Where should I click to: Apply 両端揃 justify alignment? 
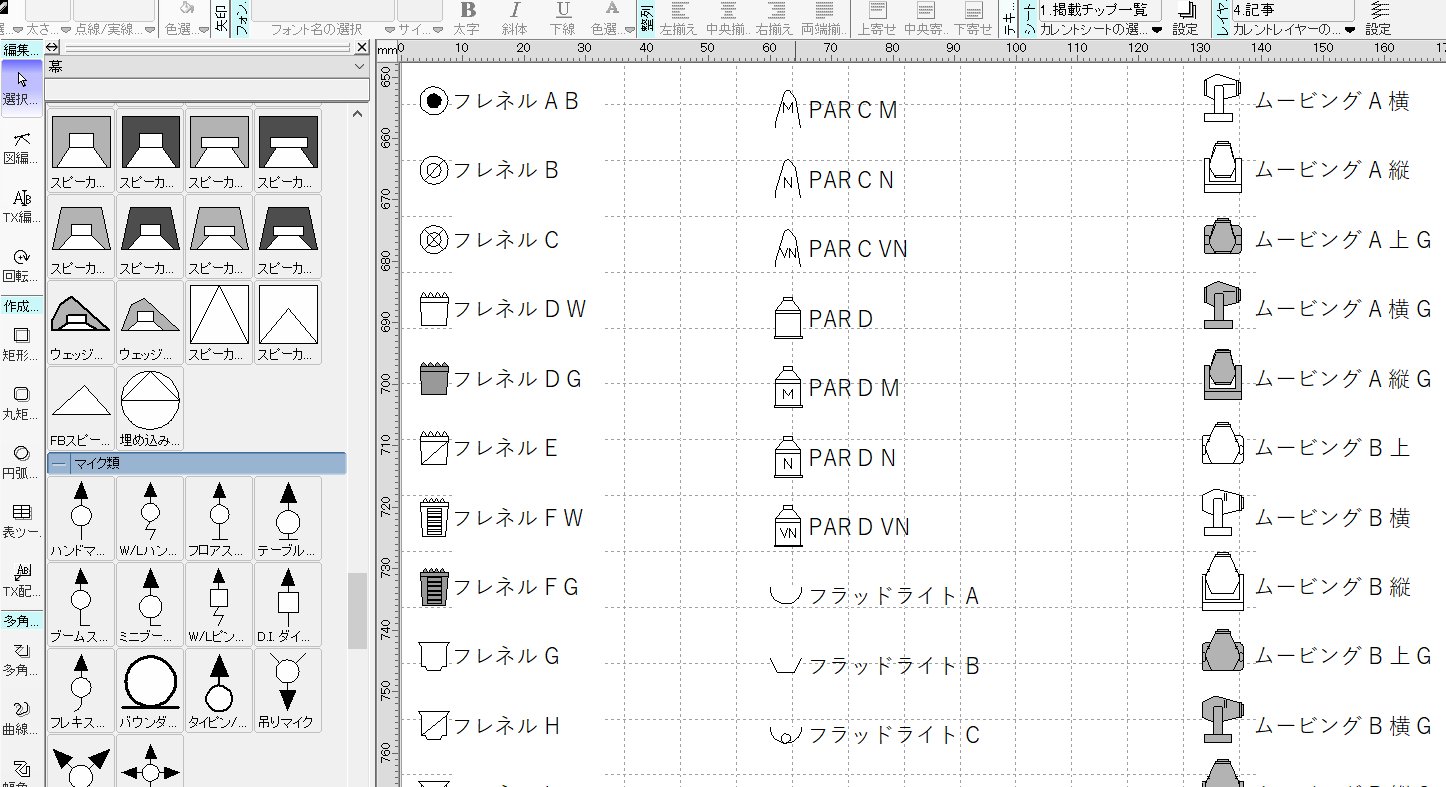825,18
